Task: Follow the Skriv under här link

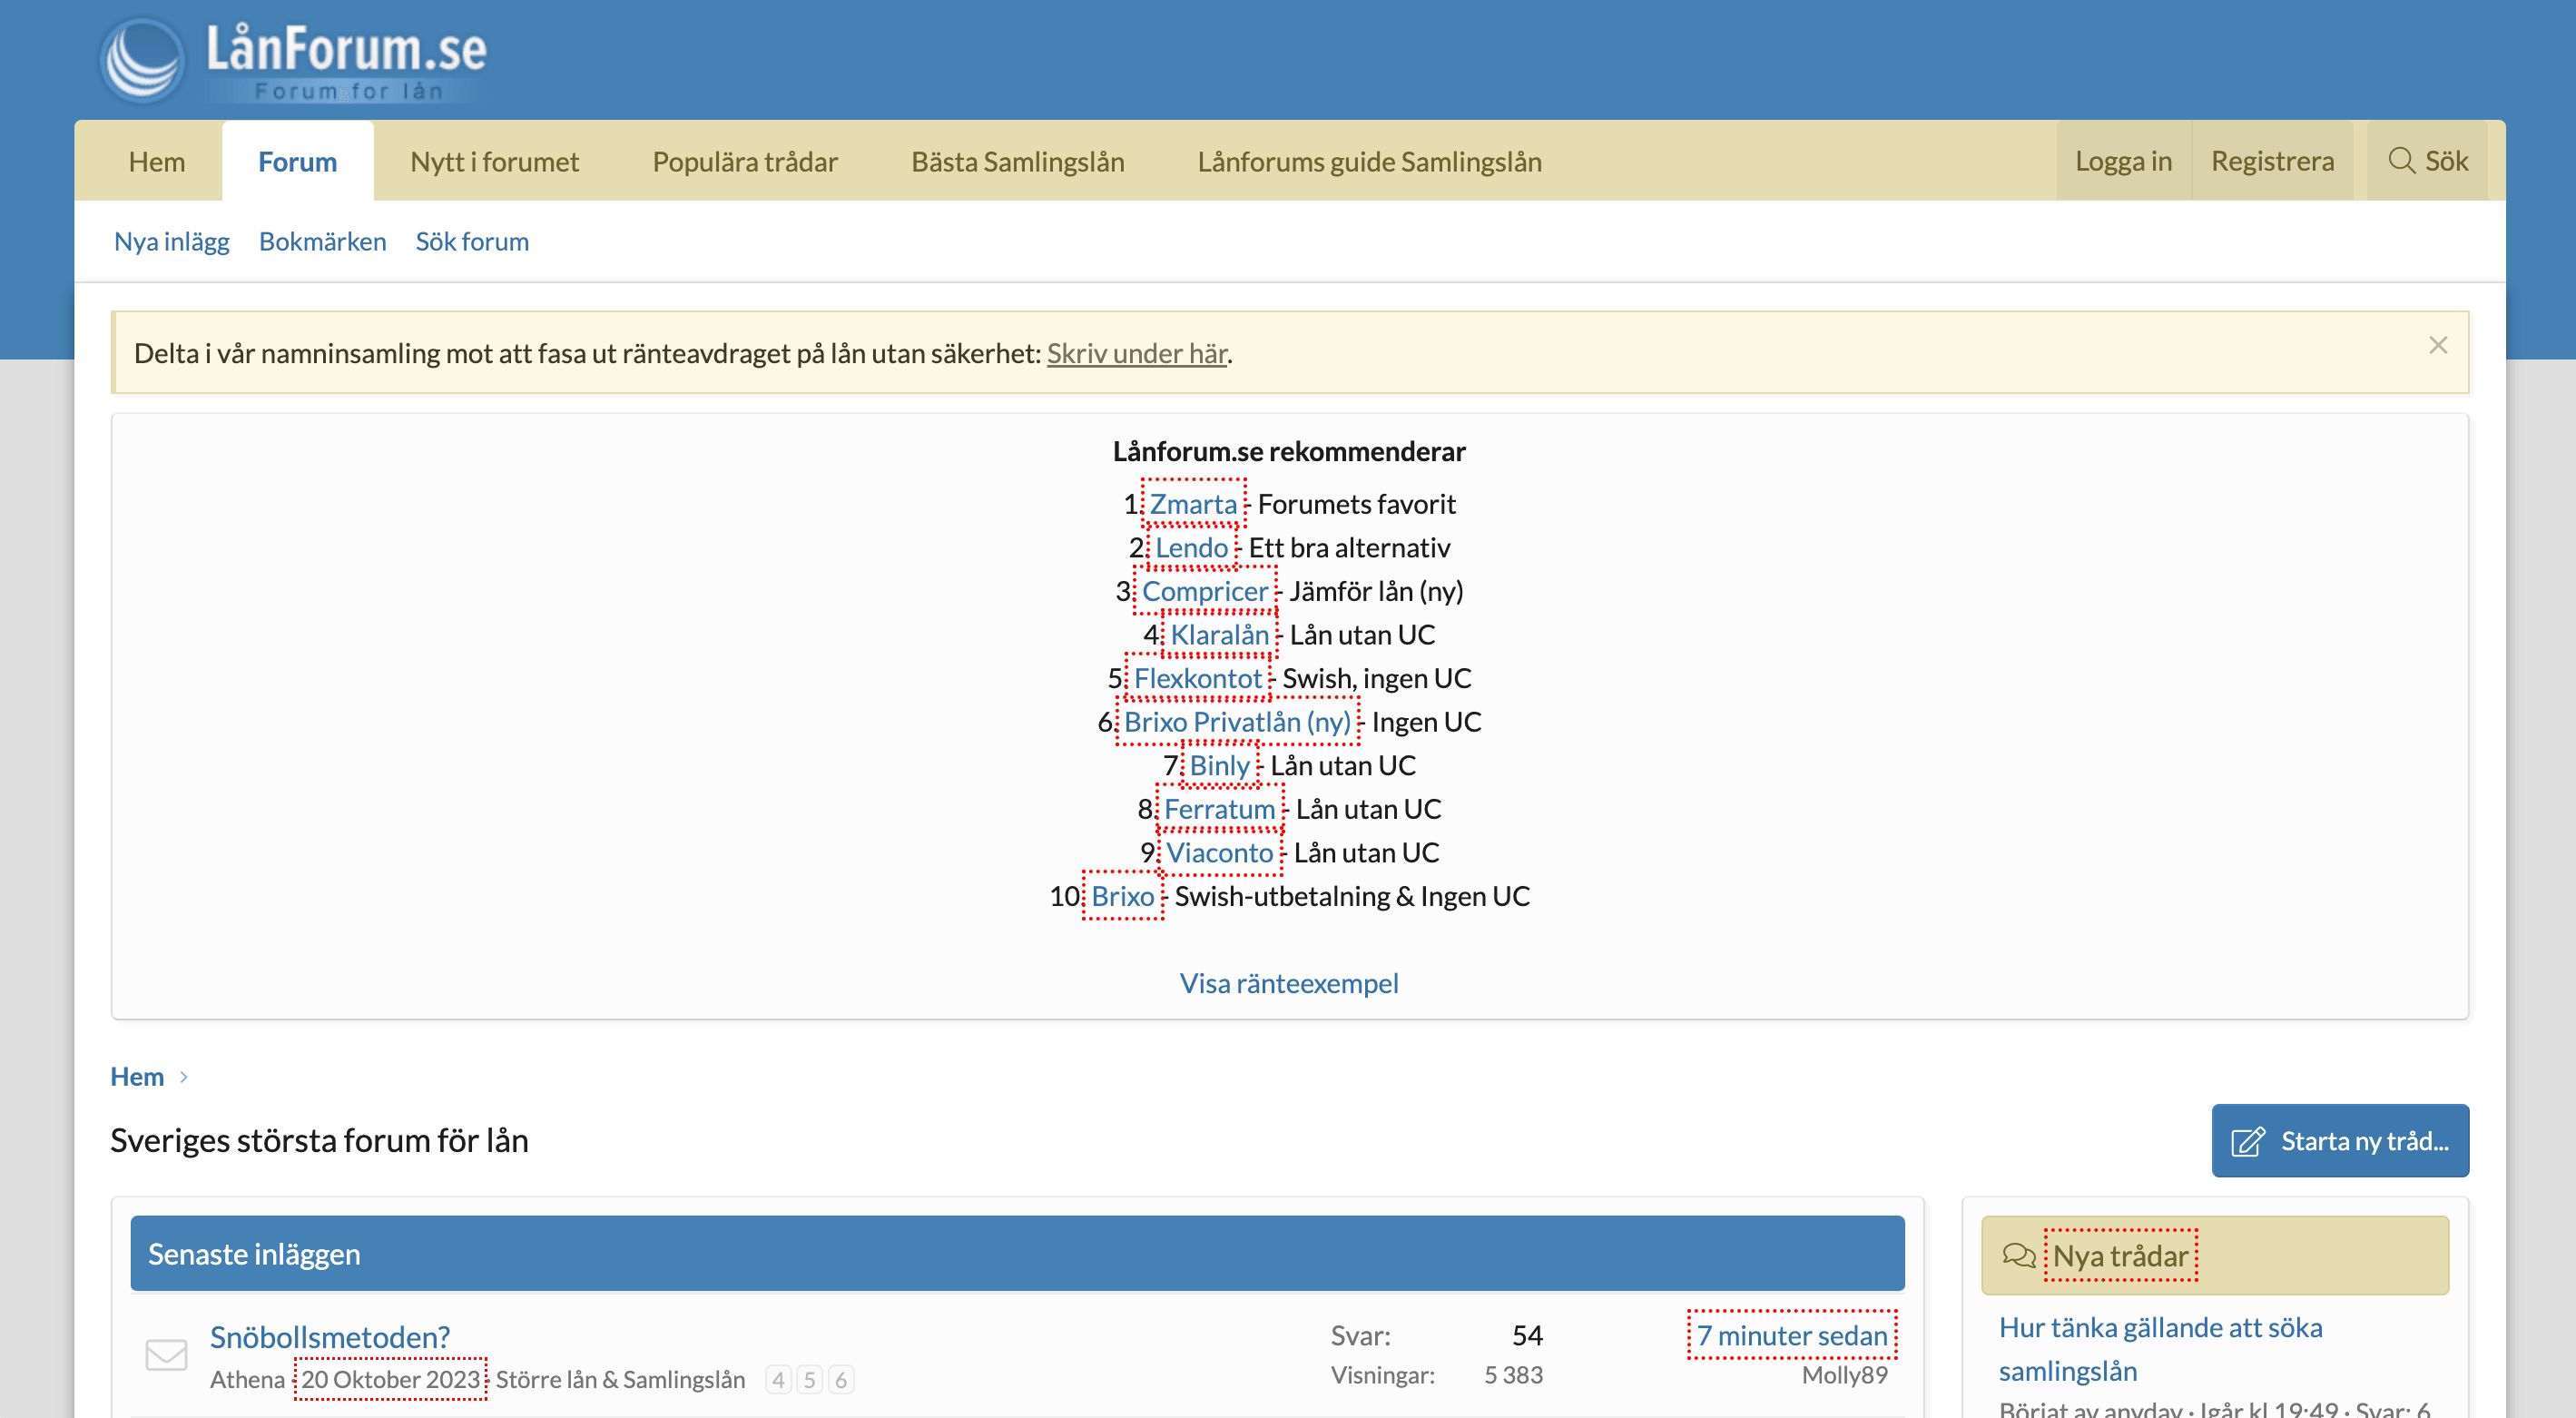Action: (1136, 353)
